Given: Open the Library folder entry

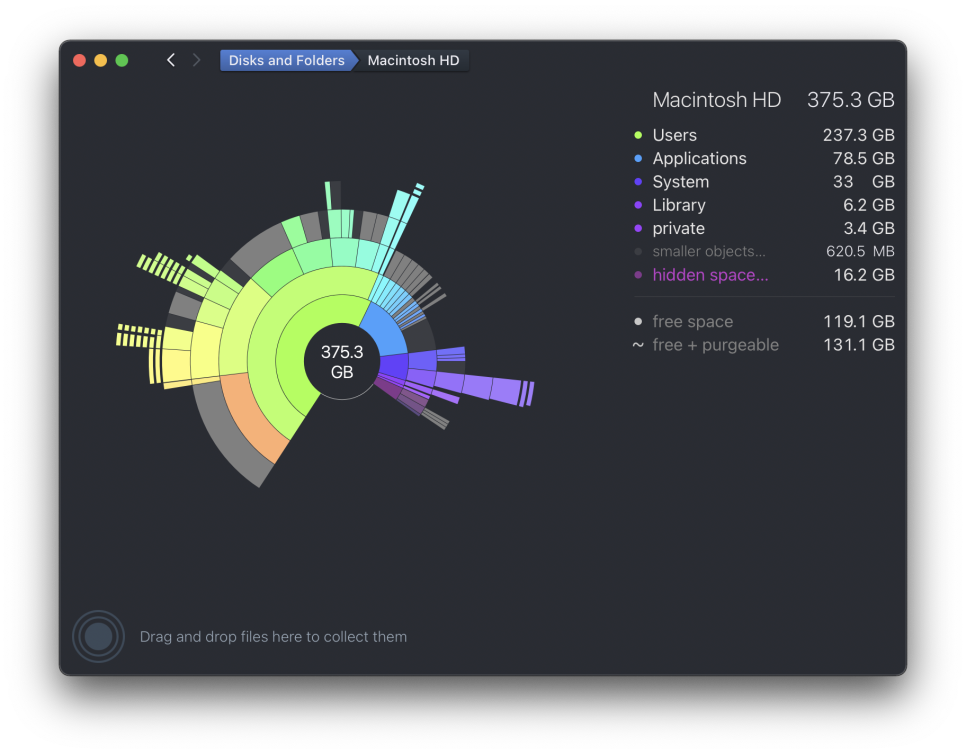Looking at the screenshot, I should [x=764, y=205].
